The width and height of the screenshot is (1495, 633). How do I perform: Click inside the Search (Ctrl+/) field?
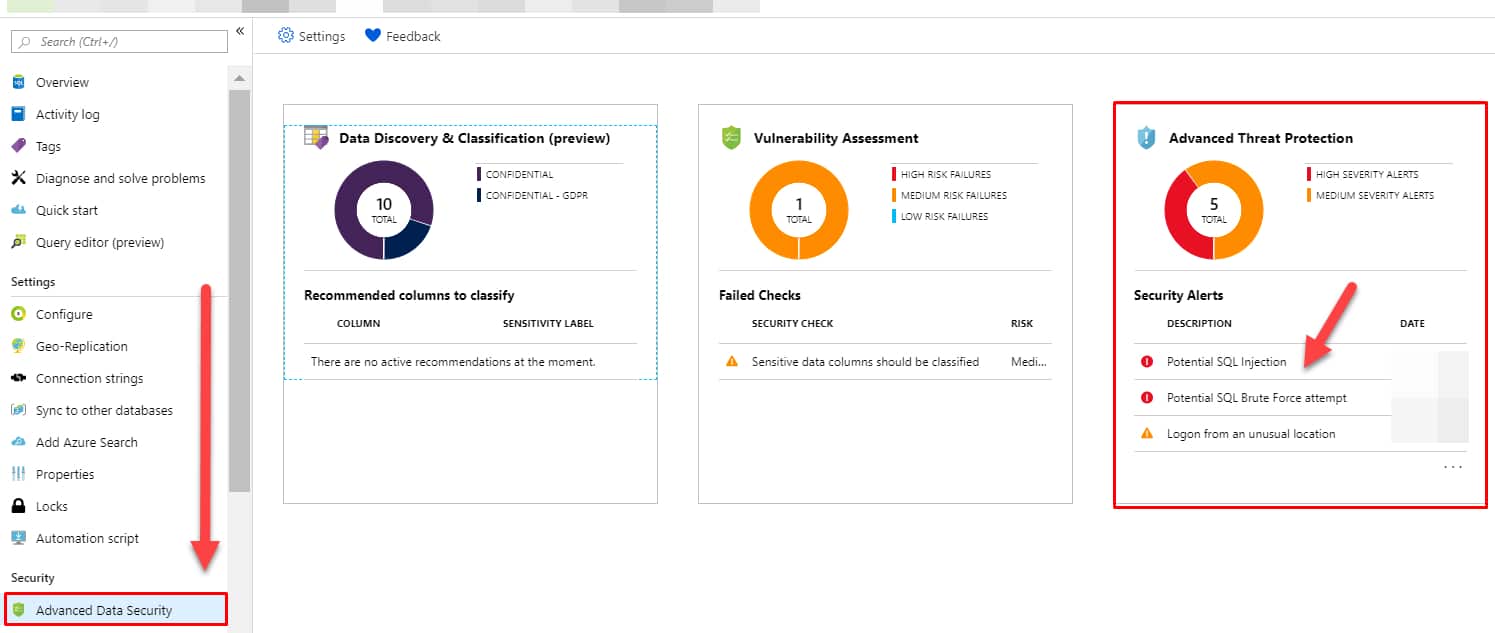117,41
